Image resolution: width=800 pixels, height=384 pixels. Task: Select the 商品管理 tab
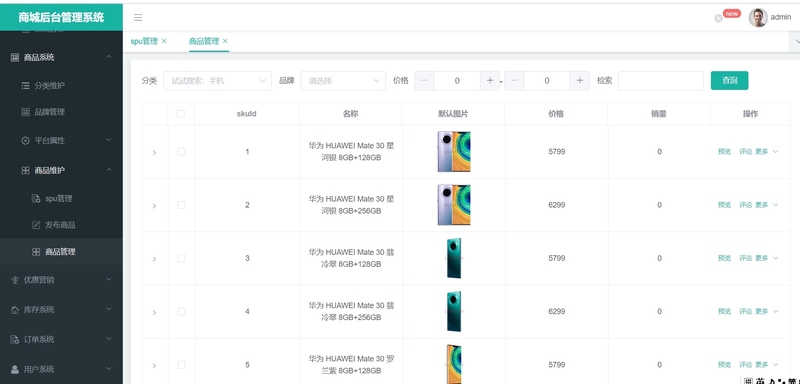click(x=204, y=41)
